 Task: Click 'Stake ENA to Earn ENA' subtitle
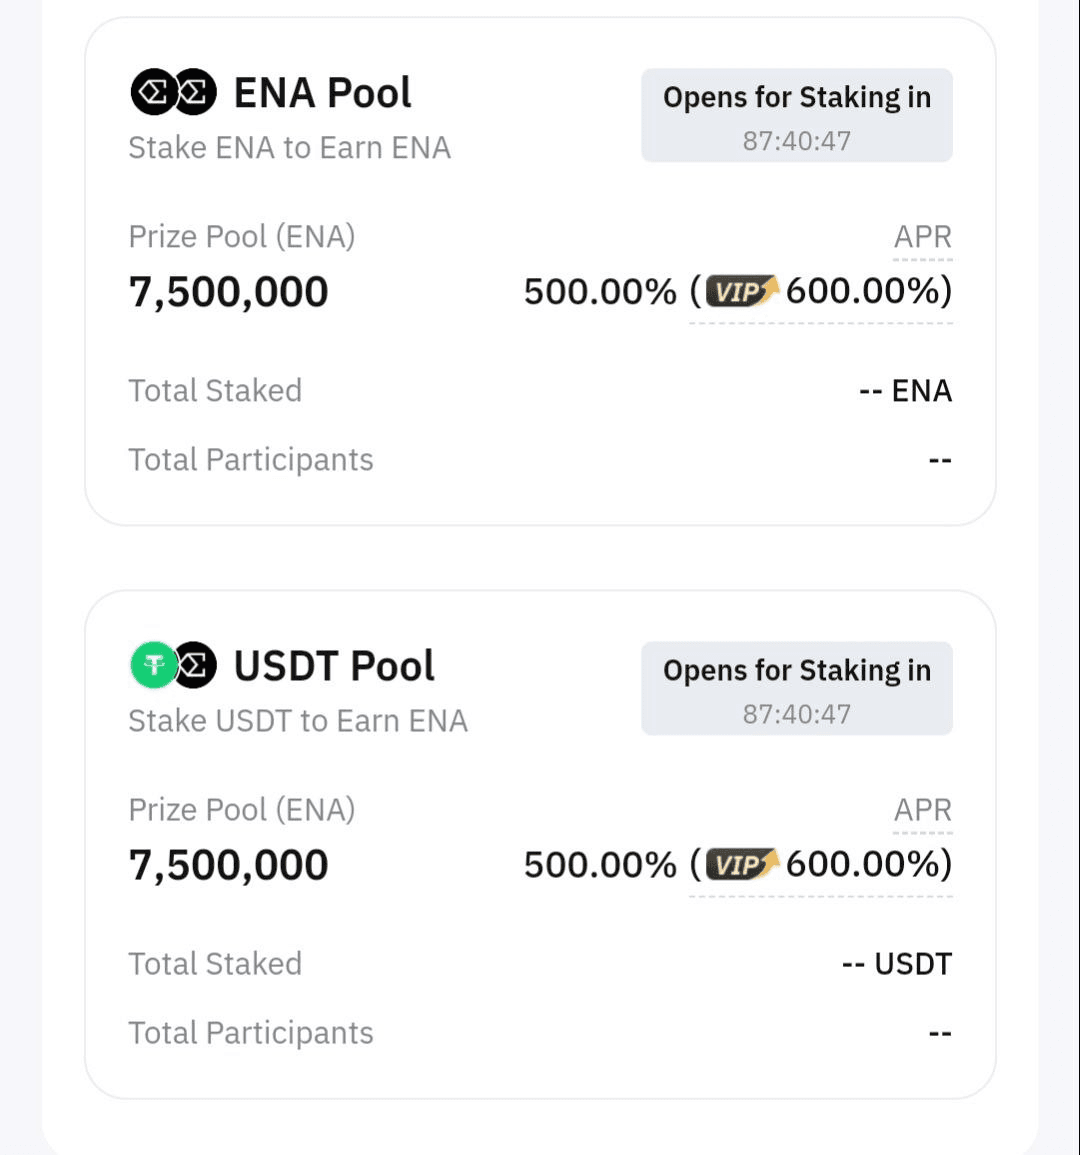pyautogui.click(x=290, y=148)
